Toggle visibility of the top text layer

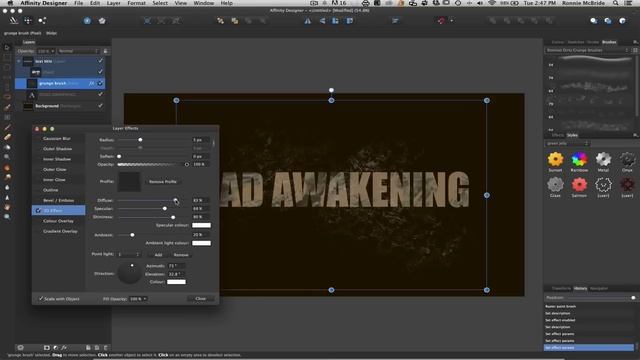[x=100, y=61]
